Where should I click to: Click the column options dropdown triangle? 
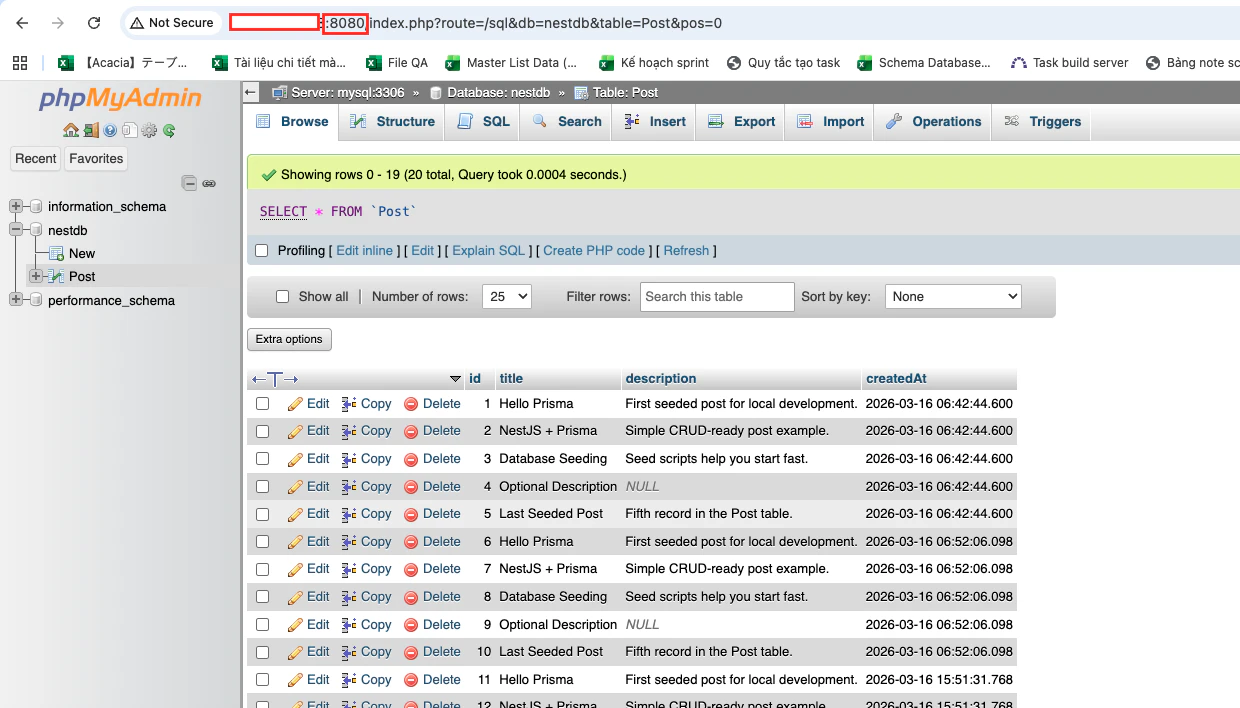pos(456,379)
